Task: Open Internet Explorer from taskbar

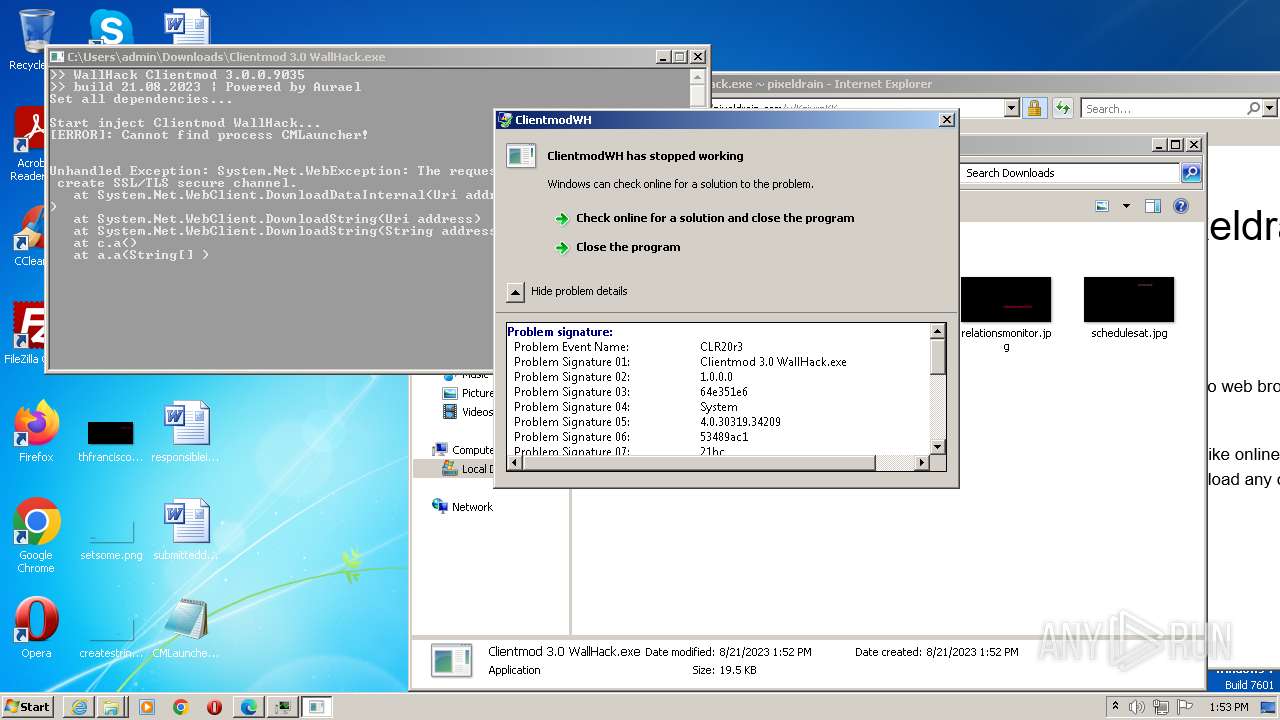Action: pyautogui.click(x=79, y=707)
